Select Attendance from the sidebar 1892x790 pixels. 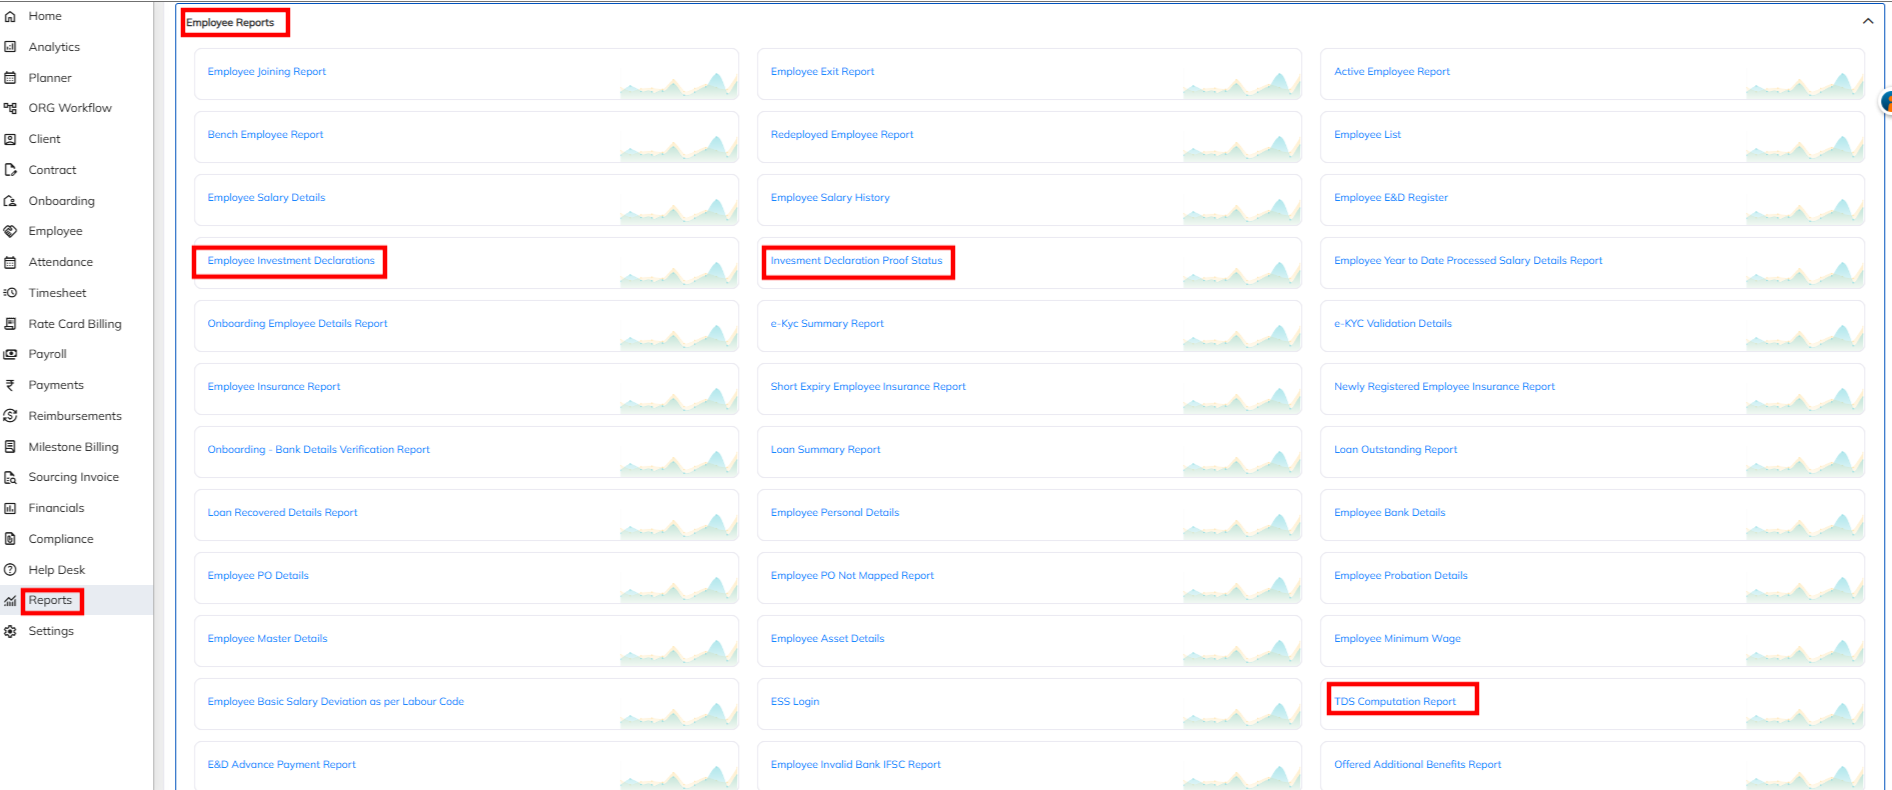pyautogui.click(x=60, y=262)
